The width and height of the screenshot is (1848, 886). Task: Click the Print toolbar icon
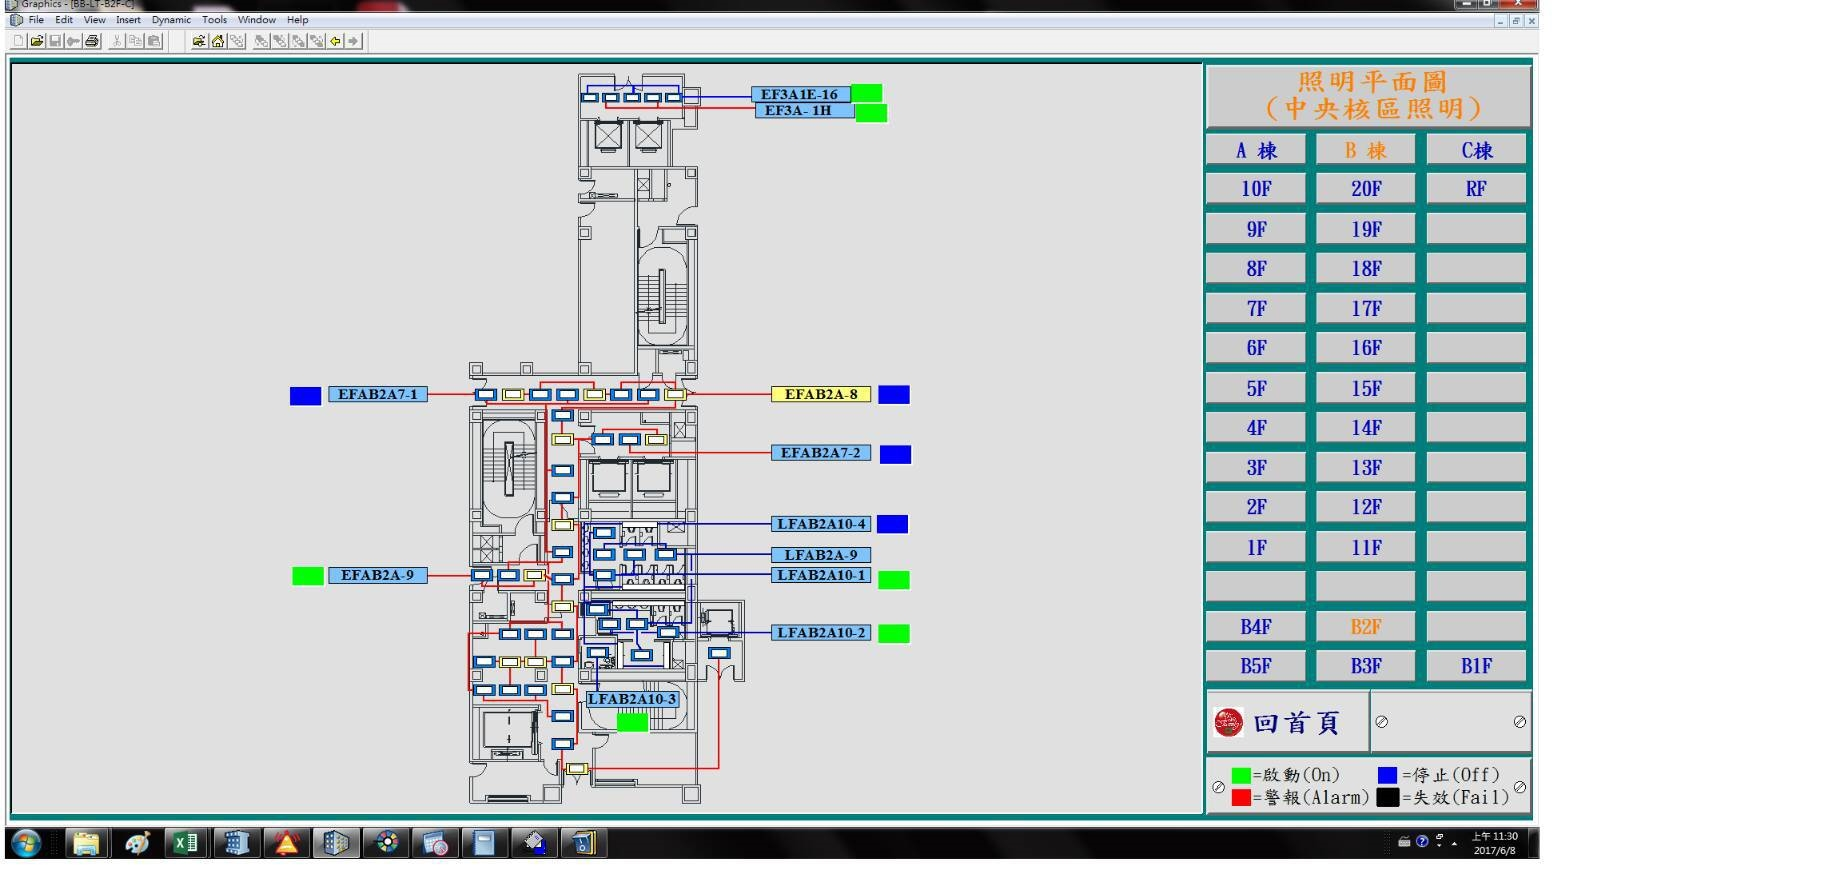(92, 41)
